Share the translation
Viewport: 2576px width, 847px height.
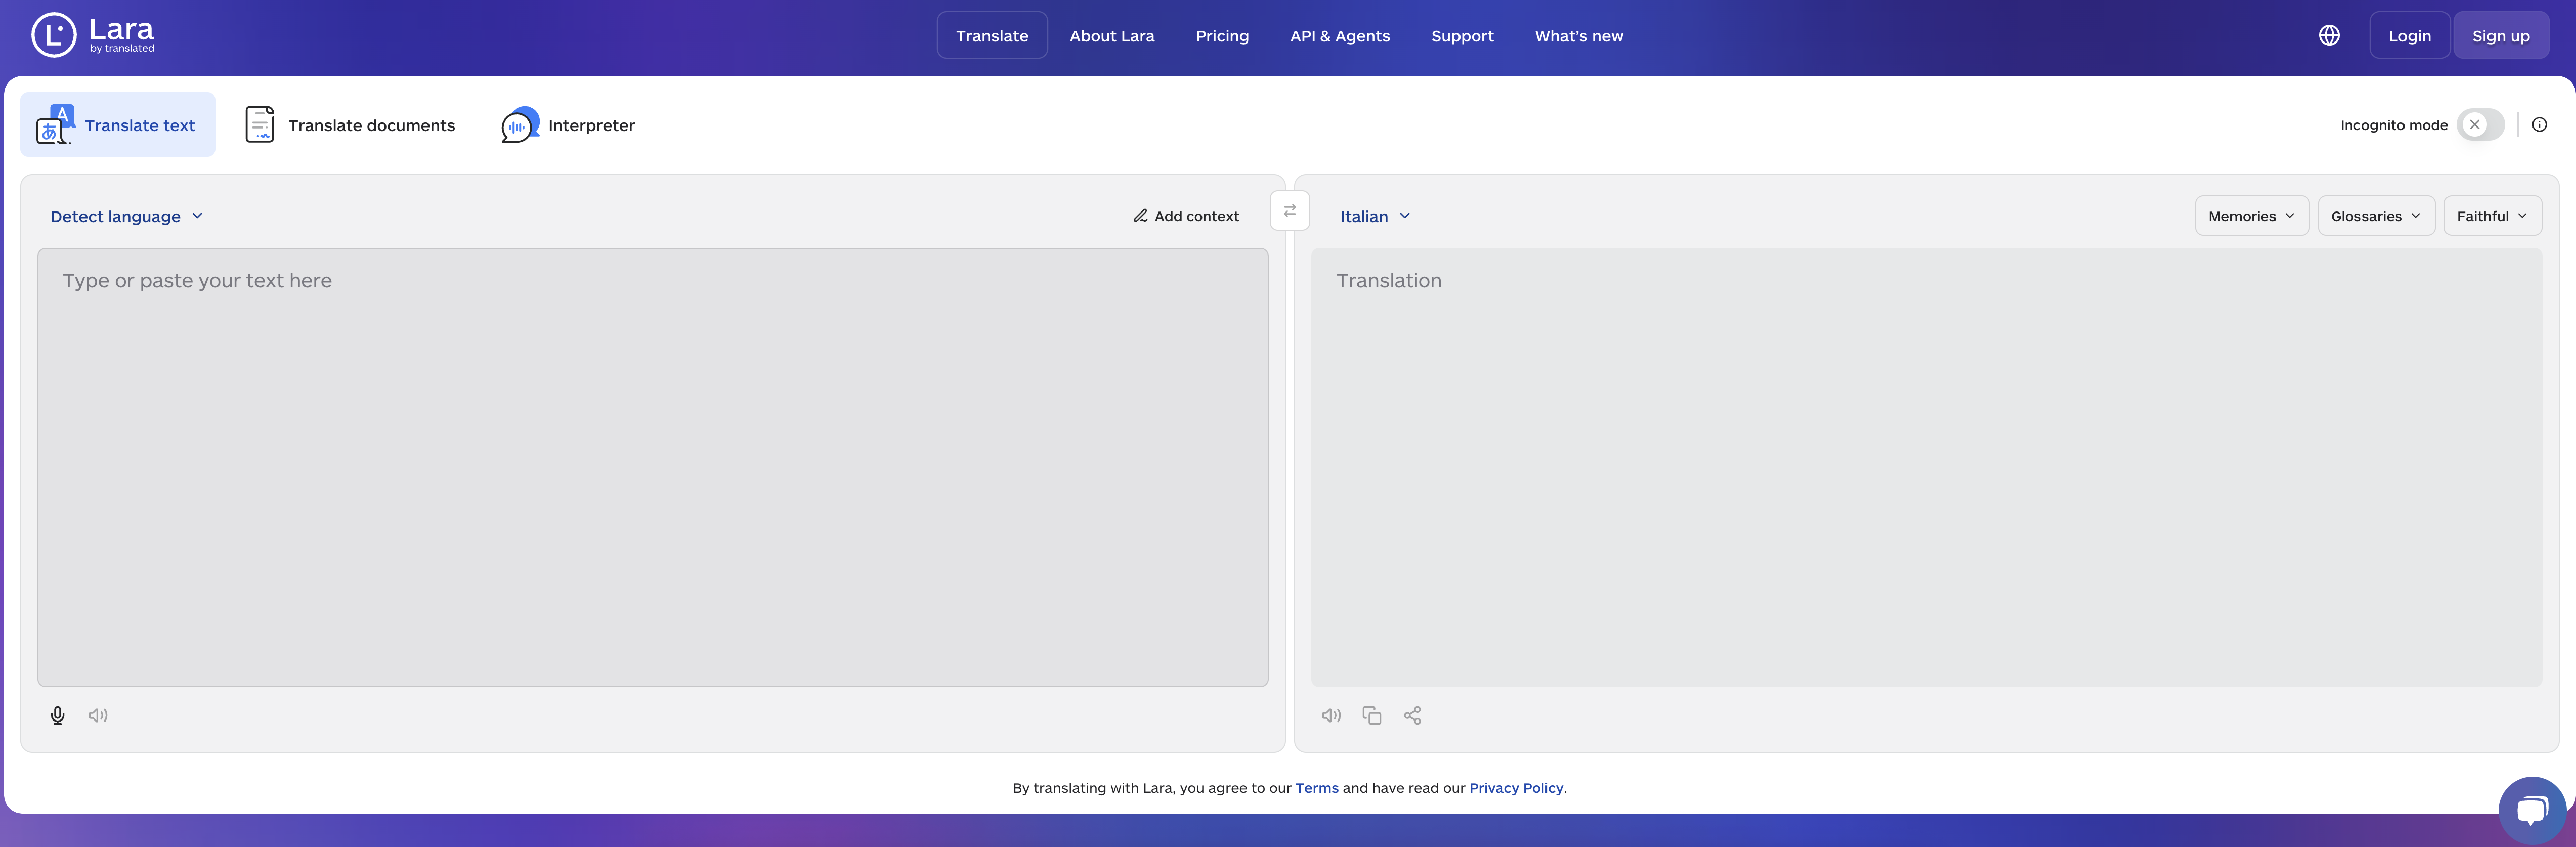point(1413,715)
